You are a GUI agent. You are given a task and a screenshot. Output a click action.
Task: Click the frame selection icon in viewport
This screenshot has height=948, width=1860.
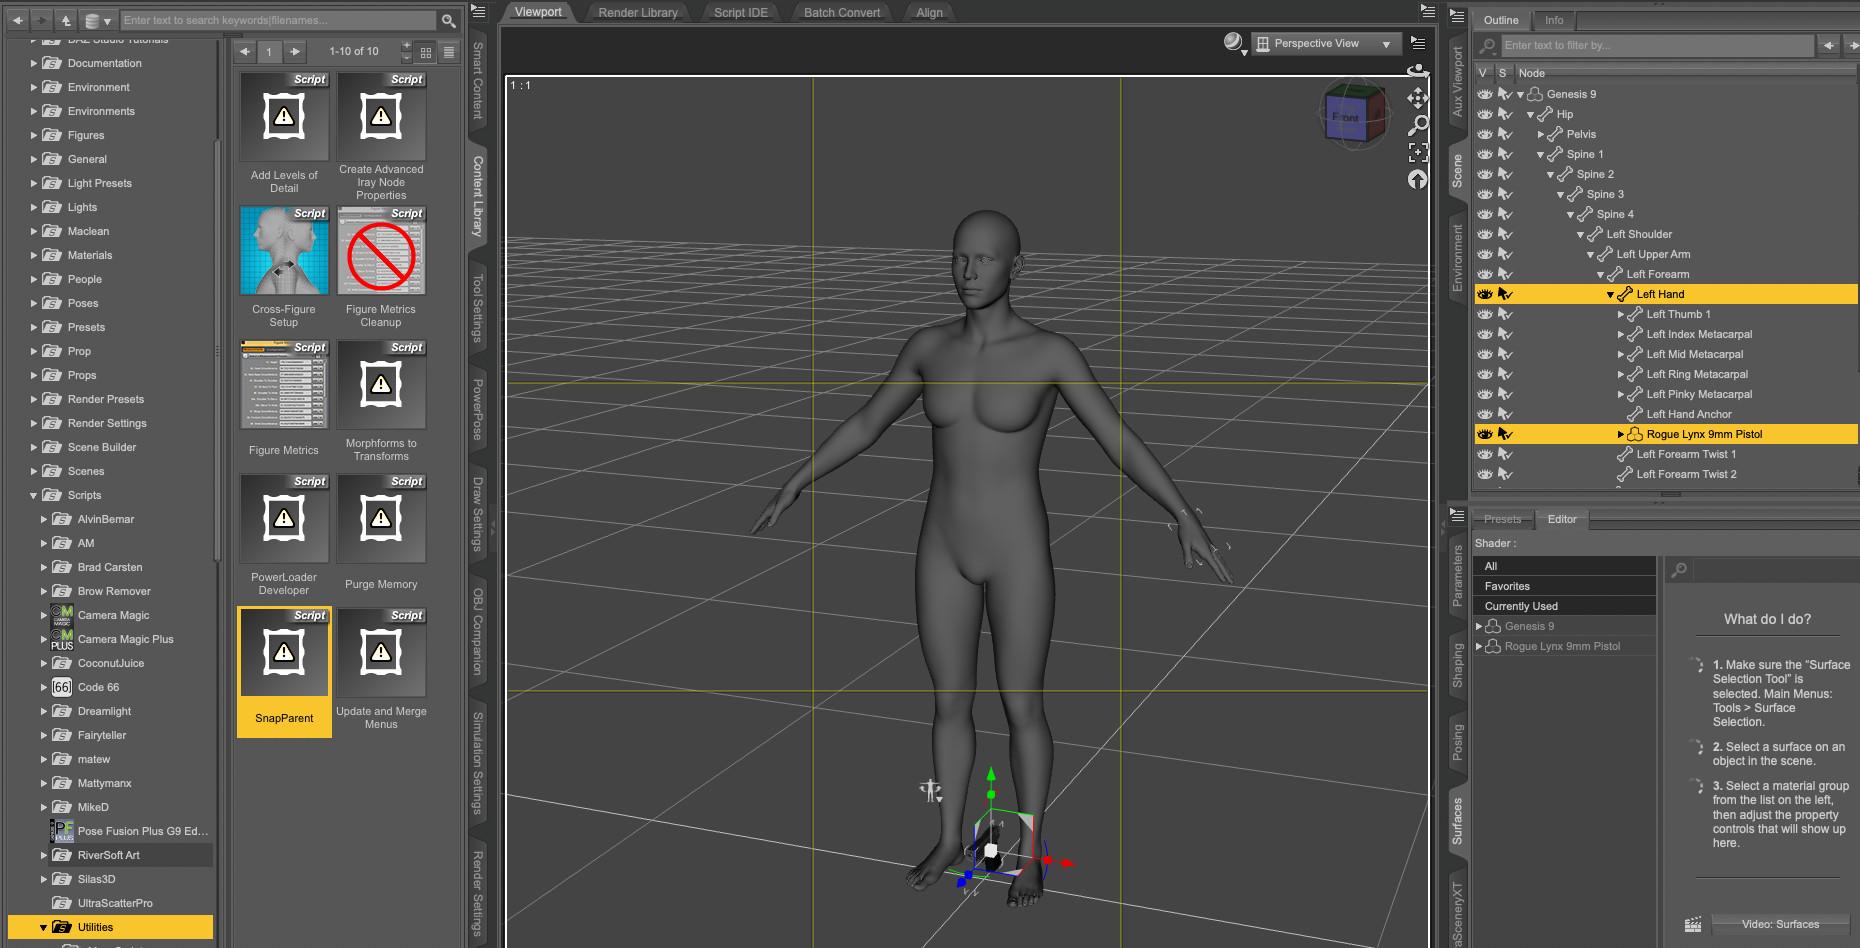point(1418,152)
